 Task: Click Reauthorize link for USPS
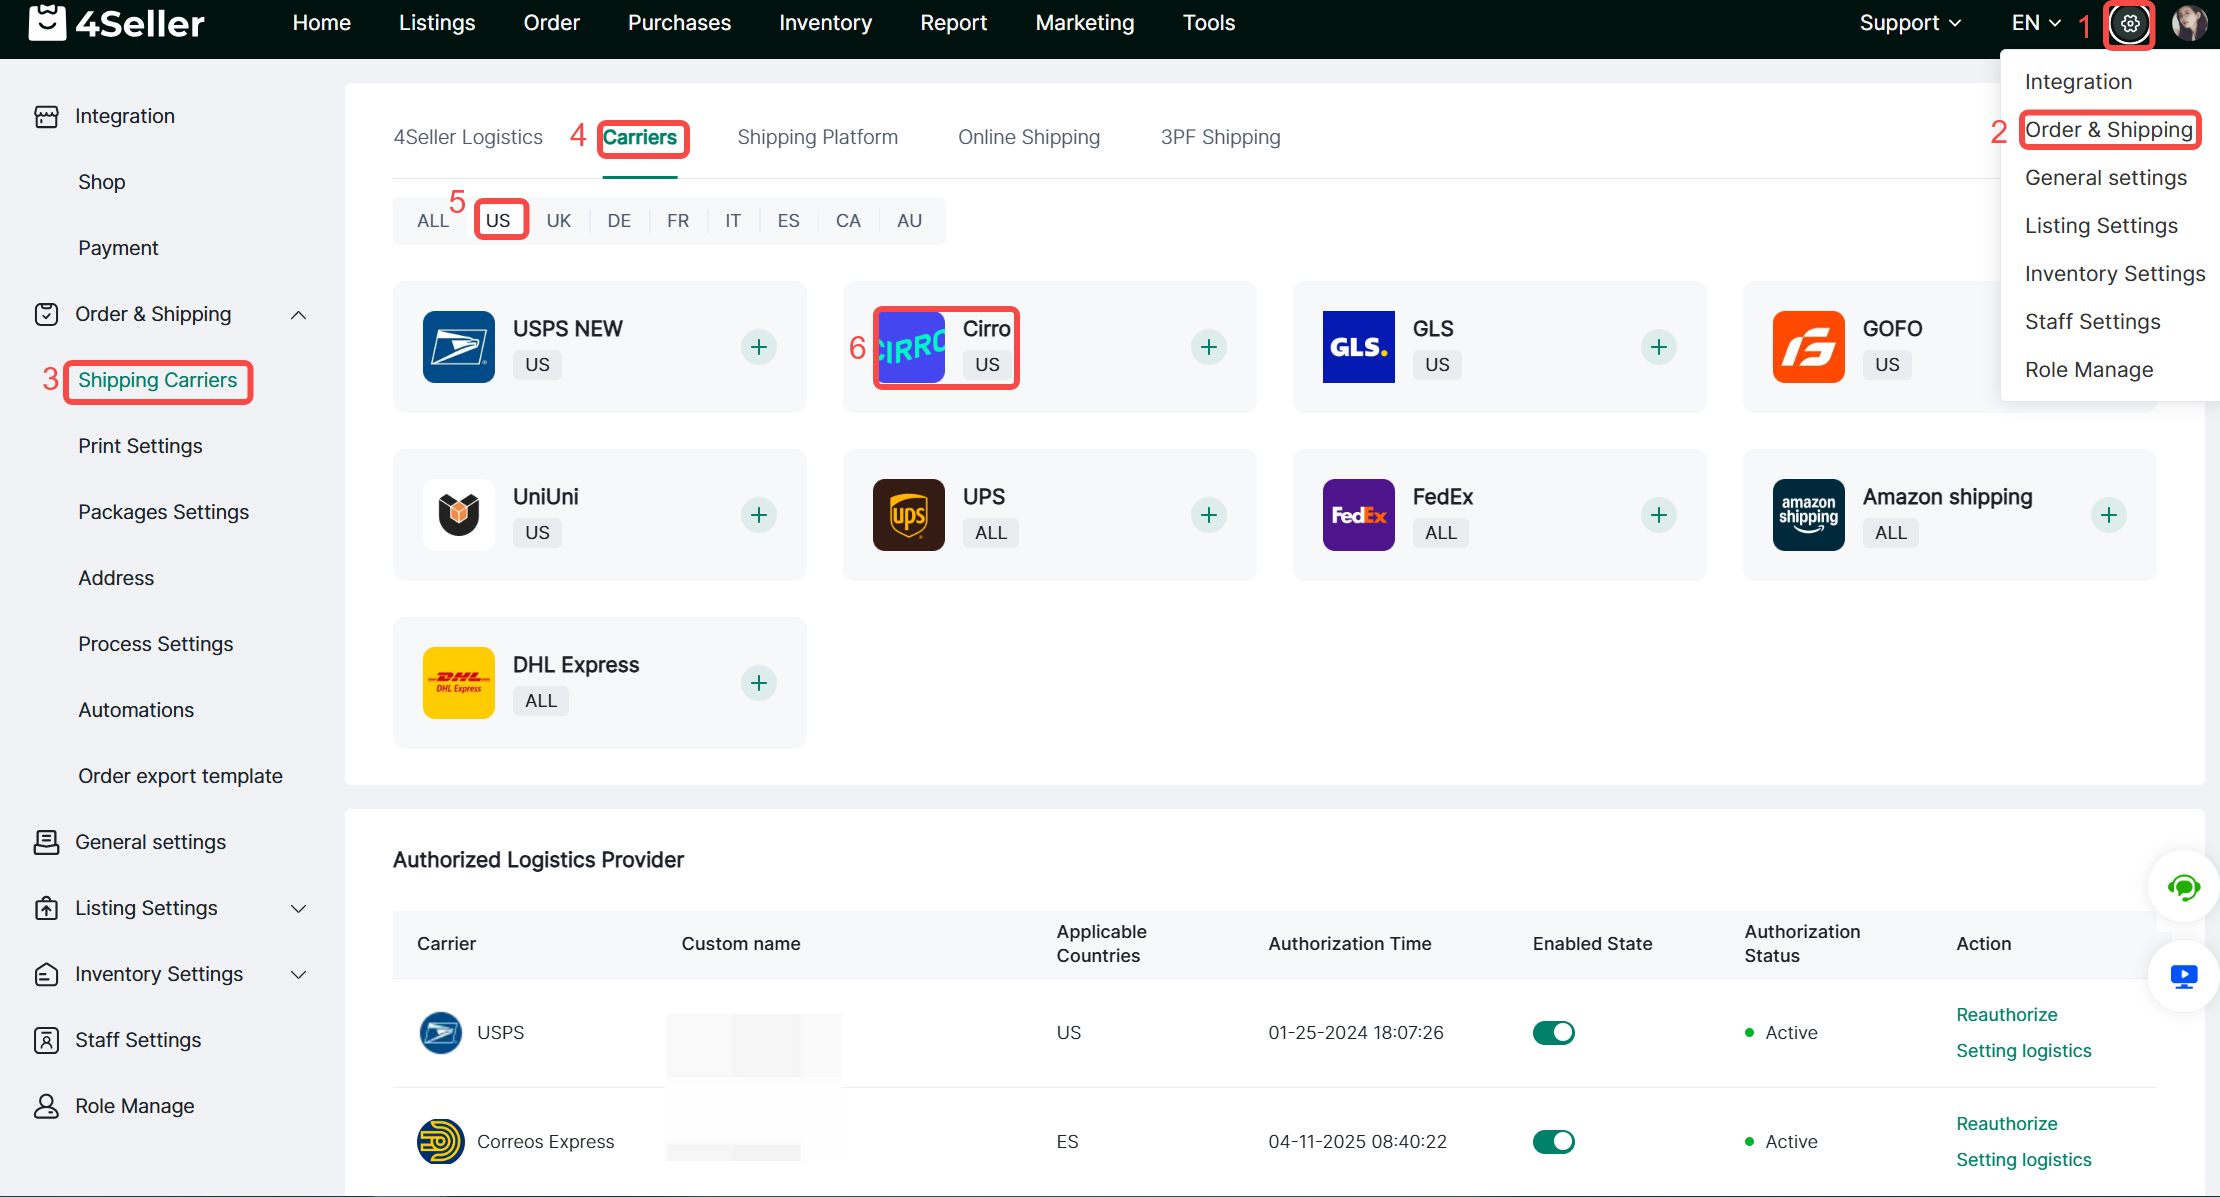click(2006, 1014)
